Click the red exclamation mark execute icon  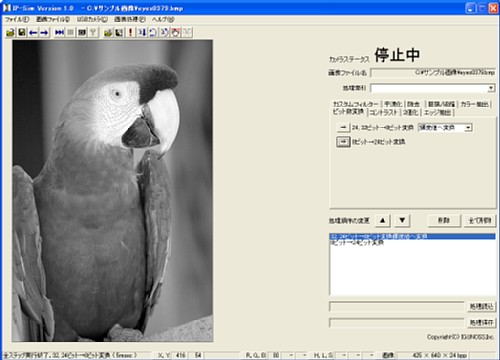[x=130, y=32]
